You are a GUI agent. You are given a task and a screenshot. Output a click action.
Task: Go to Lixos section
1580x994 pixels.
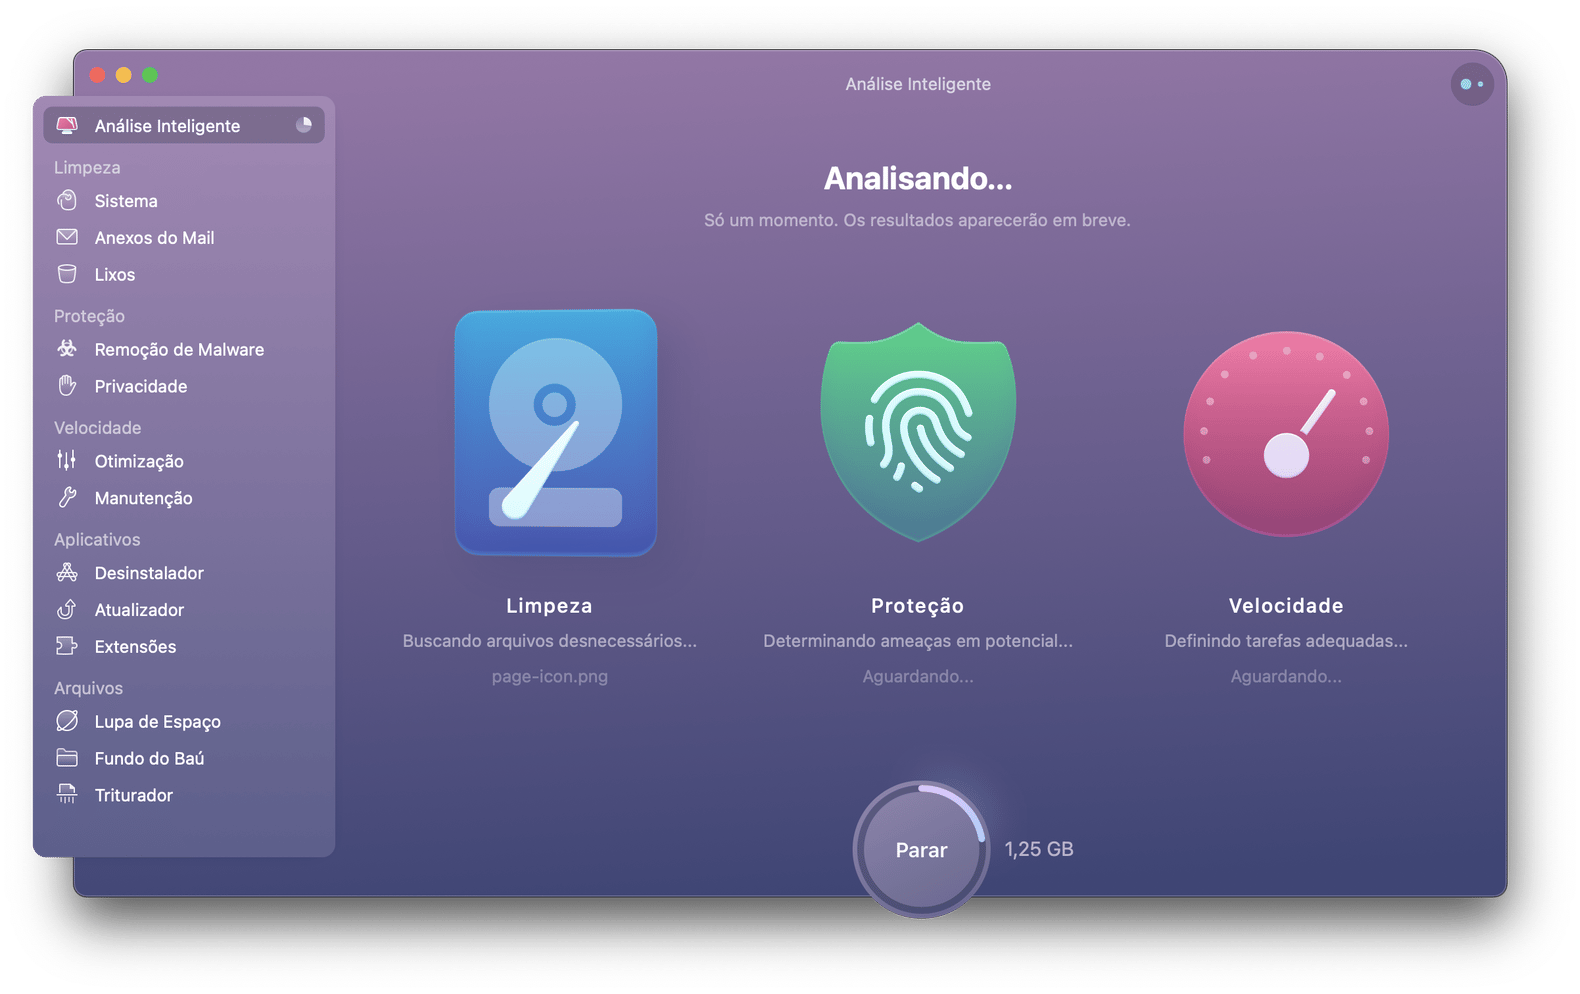pos(184,274)
